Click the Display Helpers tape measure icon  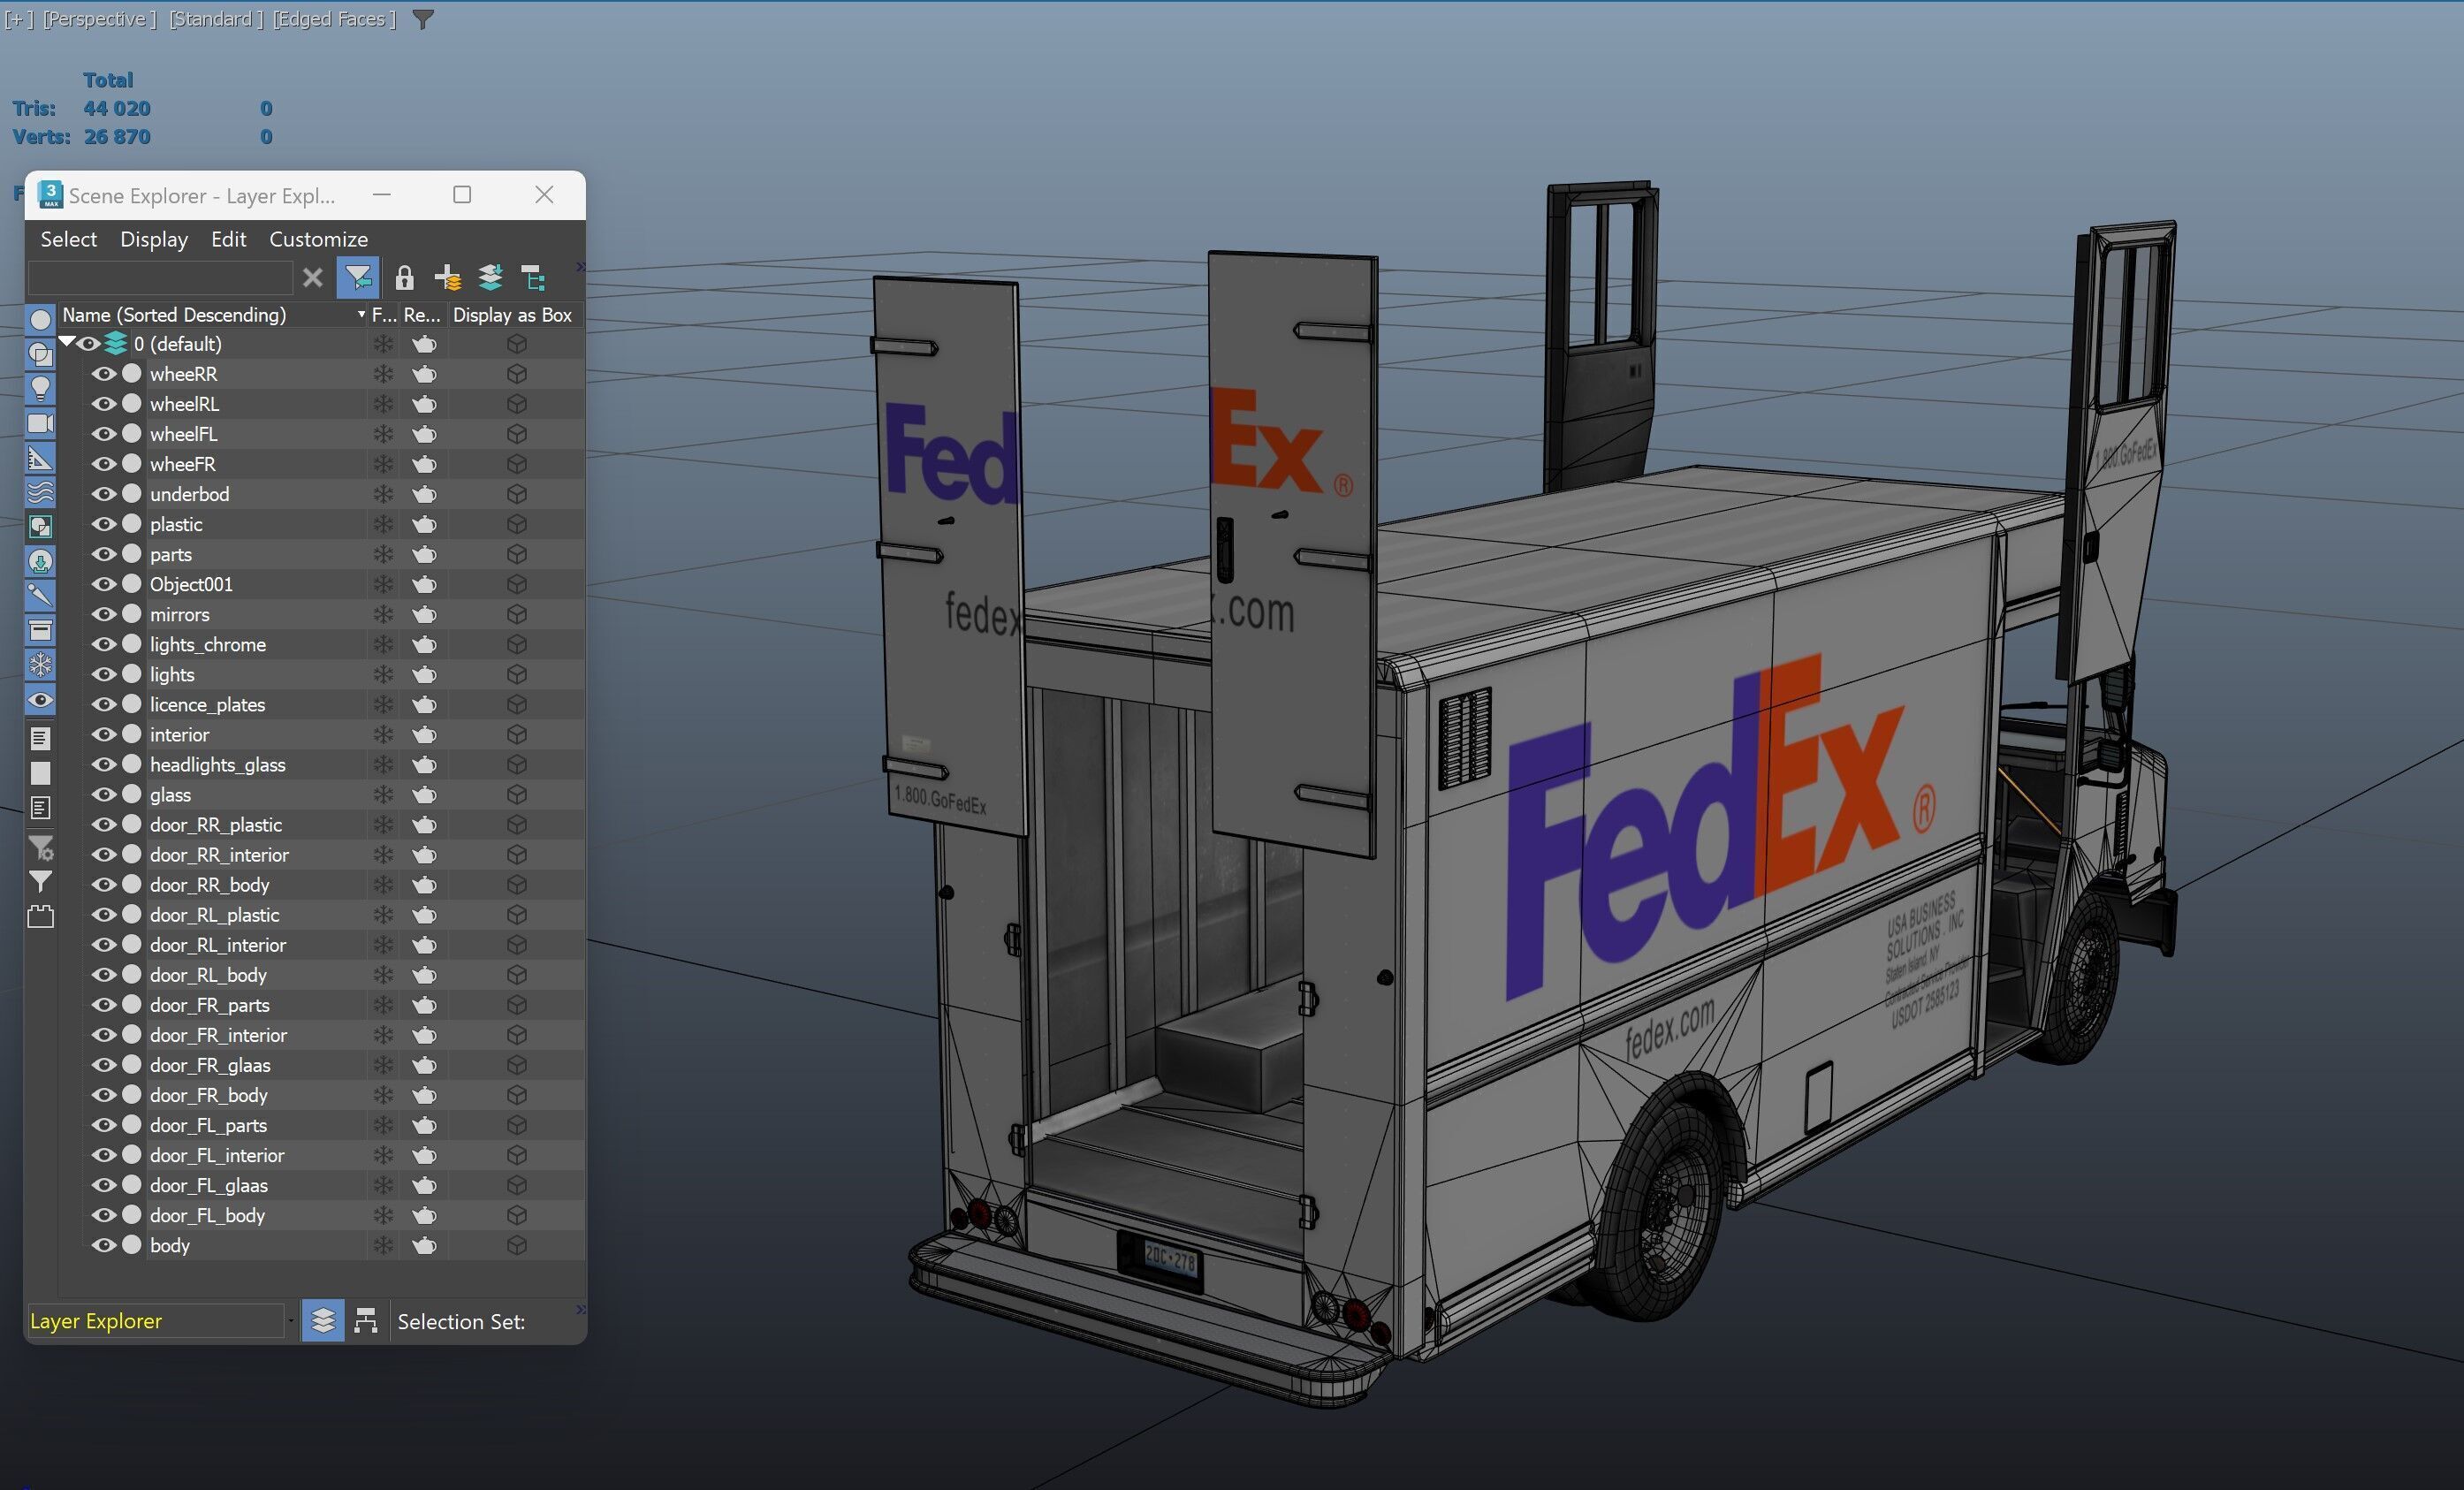tap(40, 458)
